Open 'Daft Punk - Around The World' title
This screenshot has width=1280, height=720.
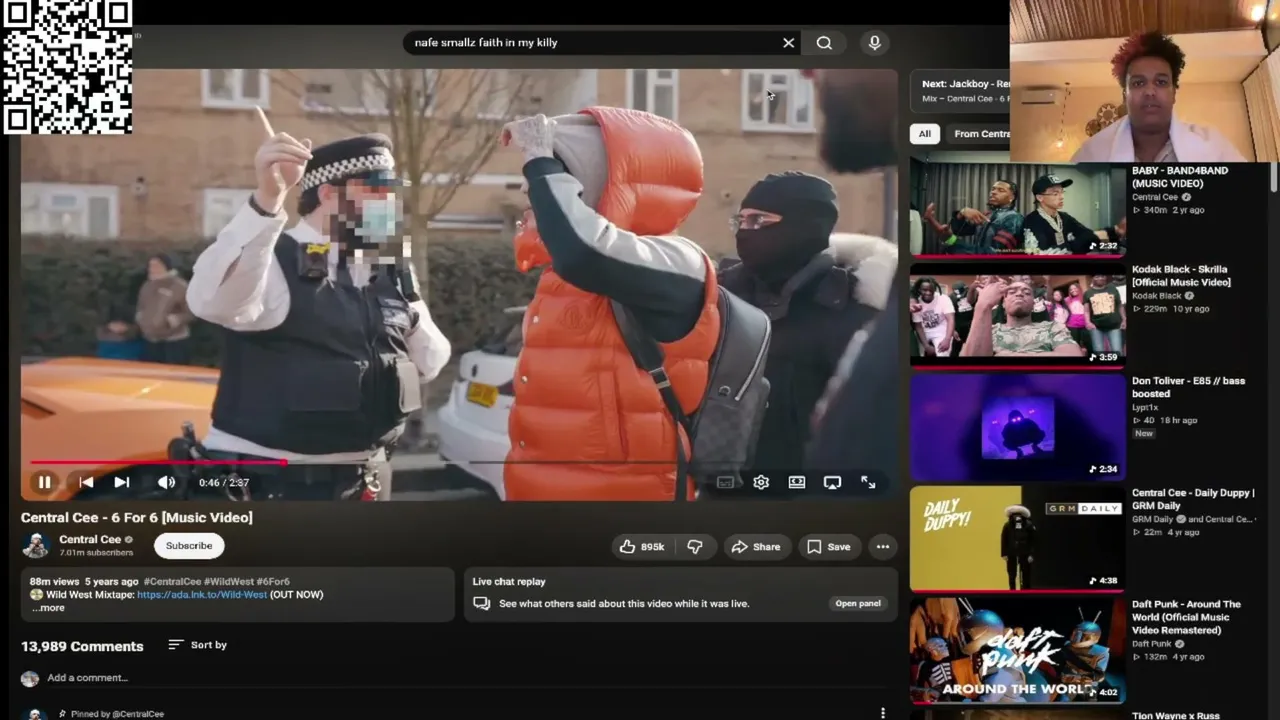(1186, 617)
